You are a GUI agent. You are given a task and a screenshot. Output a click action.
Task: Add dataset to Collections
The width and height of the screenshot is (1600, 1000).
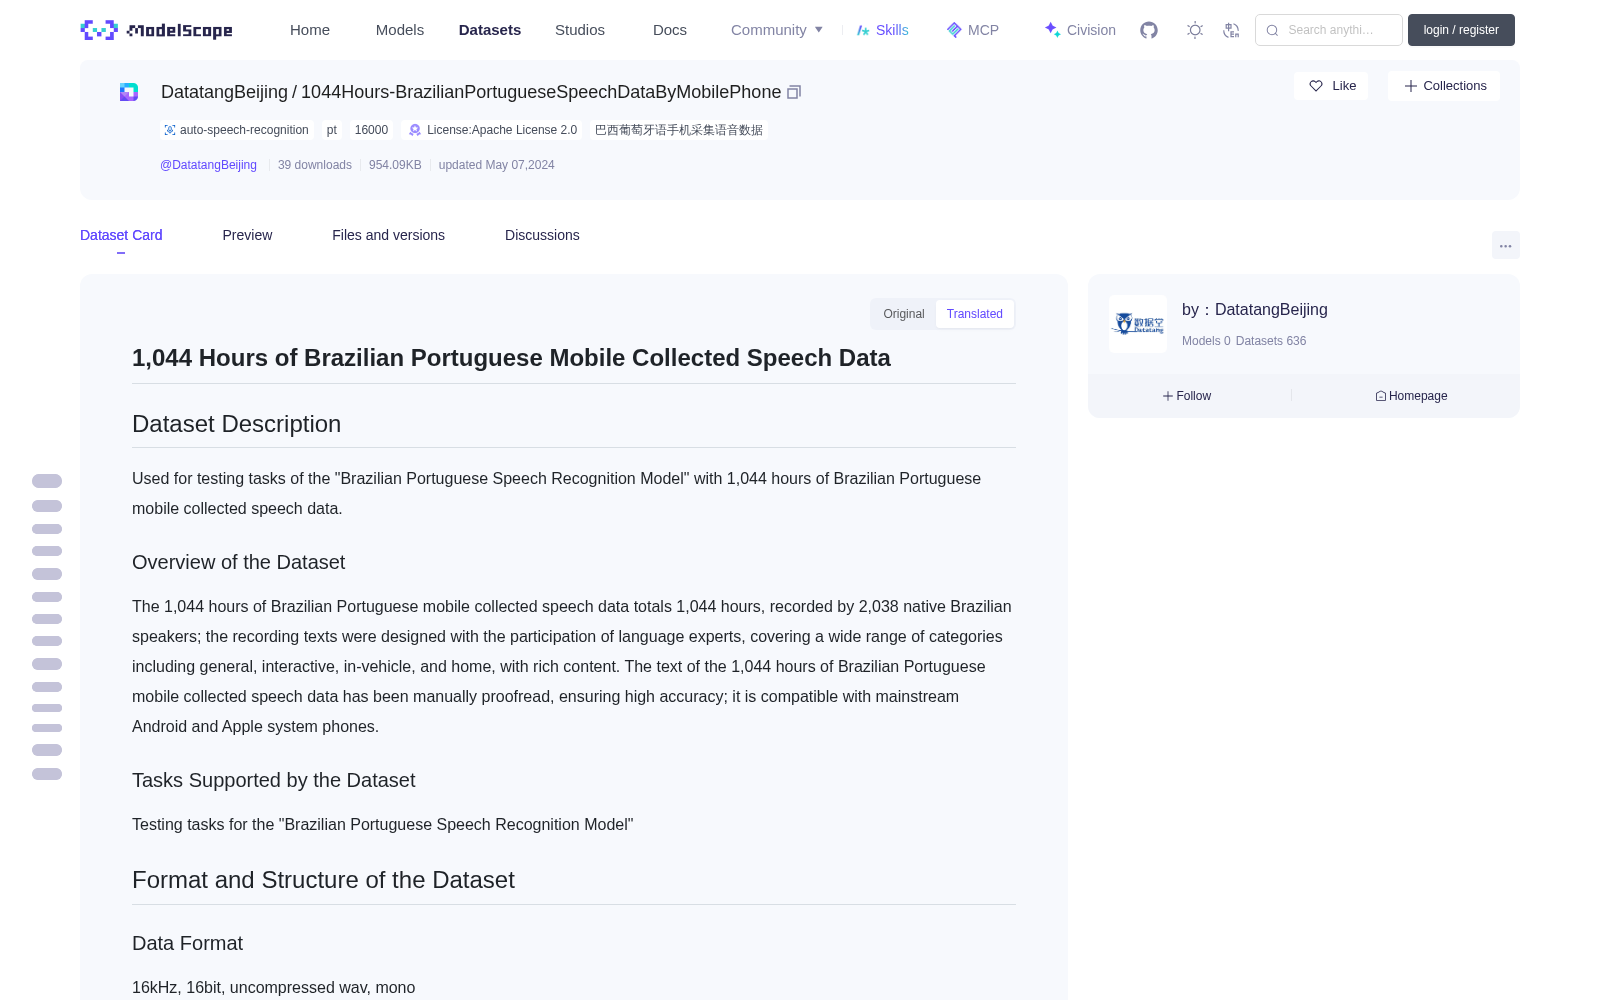[1444, 86]
